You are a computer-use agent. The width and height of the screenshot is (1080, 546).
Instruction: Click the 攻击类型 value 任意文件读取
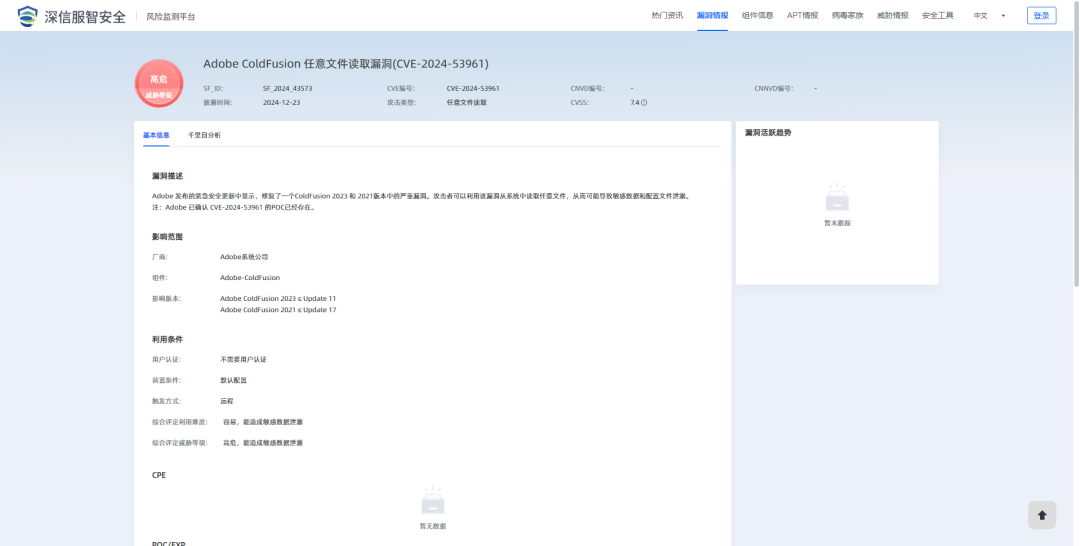coord(467,103)
